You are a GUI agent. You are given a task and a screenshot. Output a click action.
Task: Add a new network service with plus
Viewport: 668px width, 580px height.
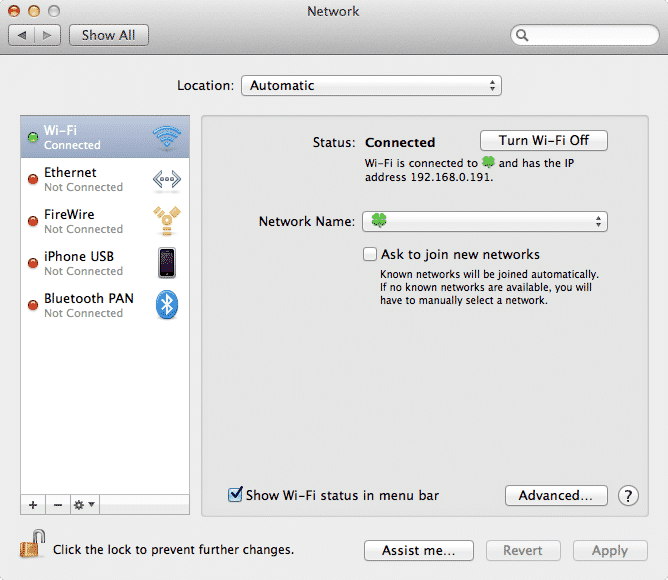click(33, 504)
